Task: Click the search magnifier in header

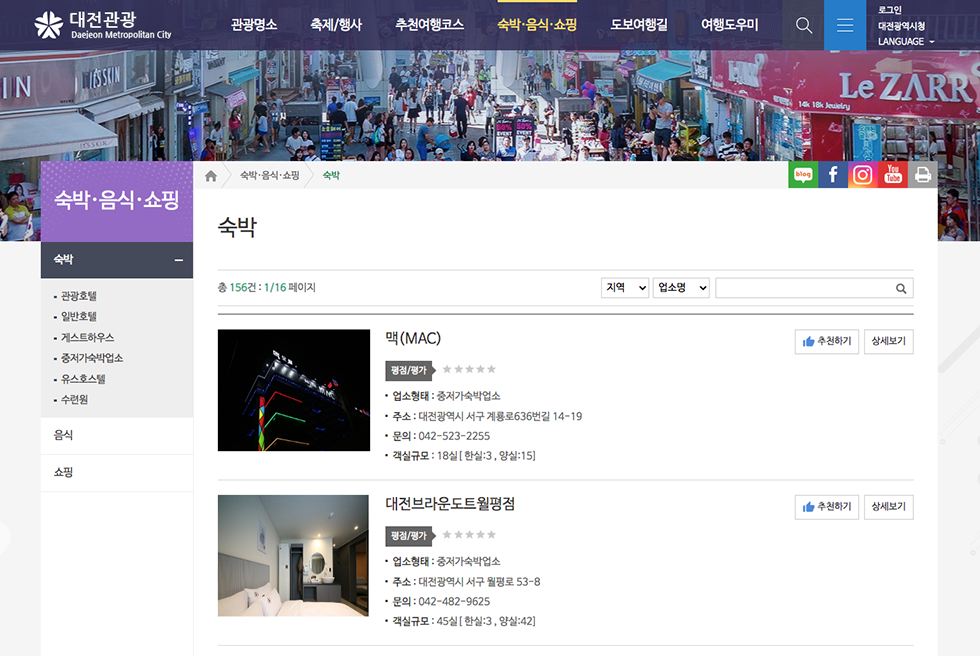Action: pyautogui.click(x=804, y=25)
